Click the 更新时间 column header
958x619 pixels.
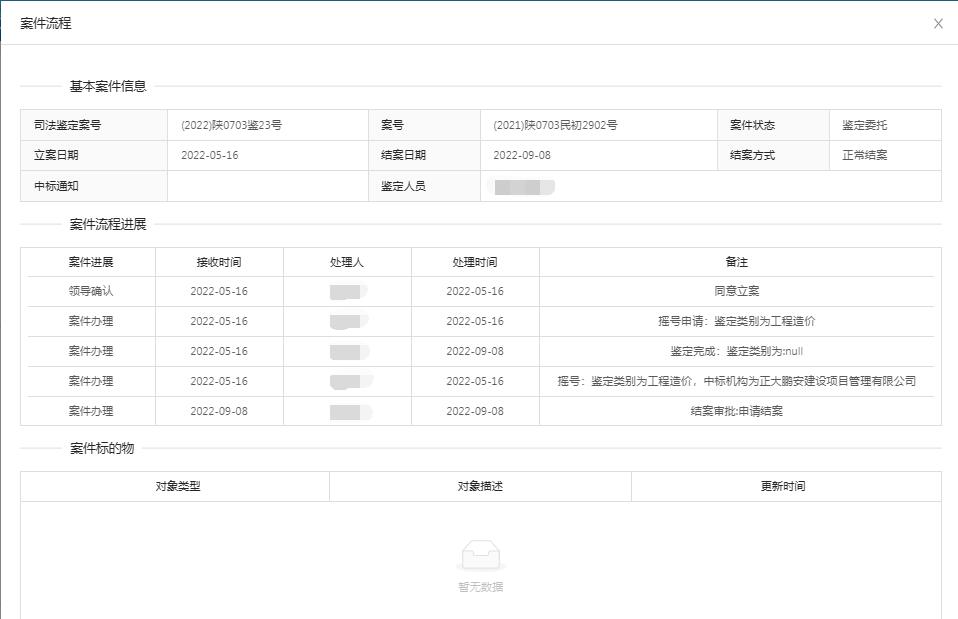(x=782, y=486)
